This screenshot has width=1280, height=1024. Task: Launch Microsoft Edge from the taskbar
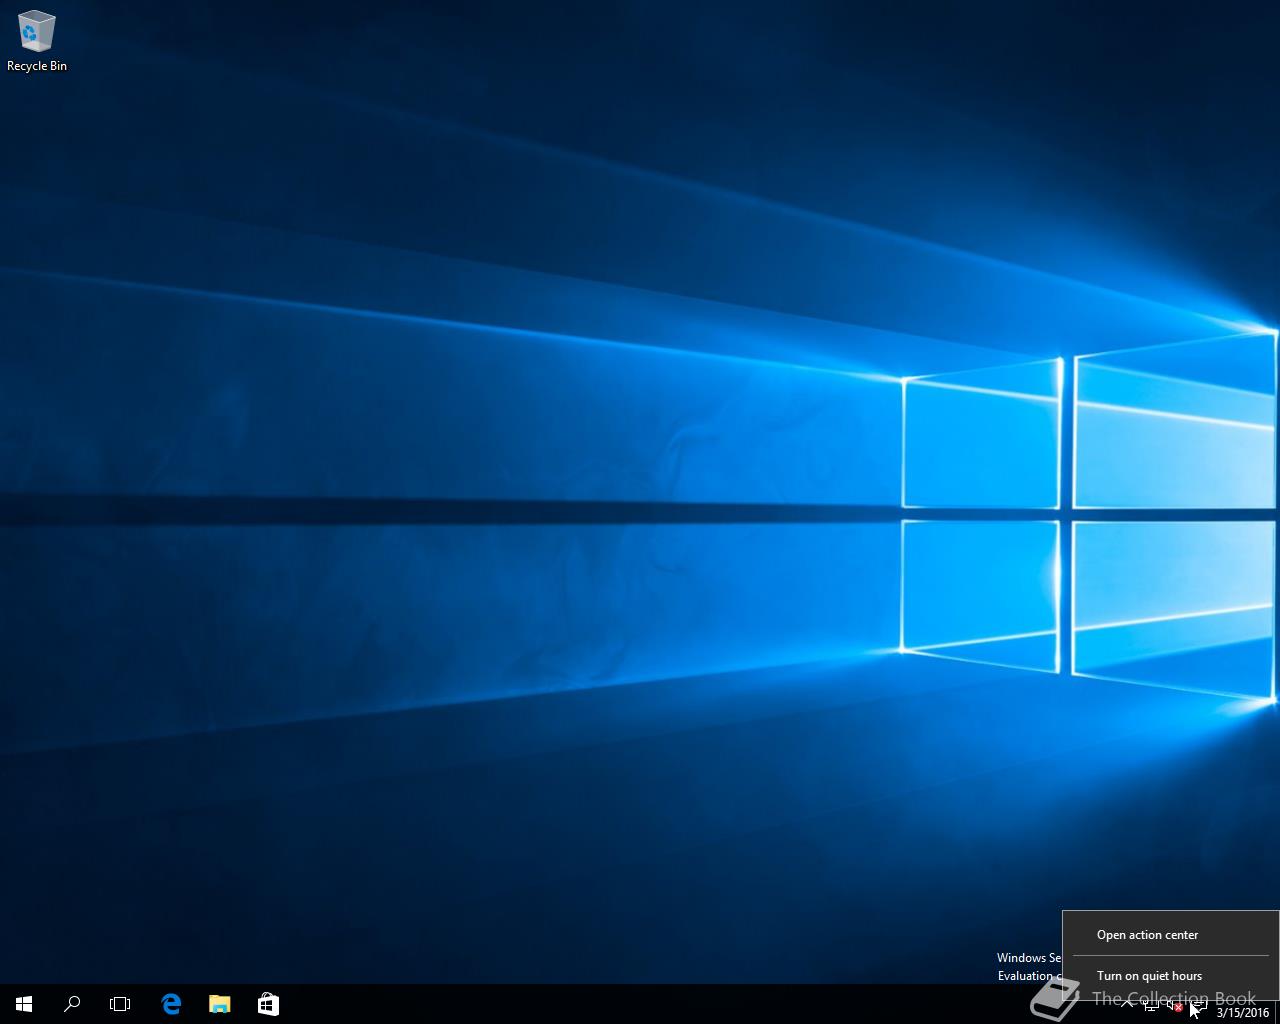pos(171,1004)
